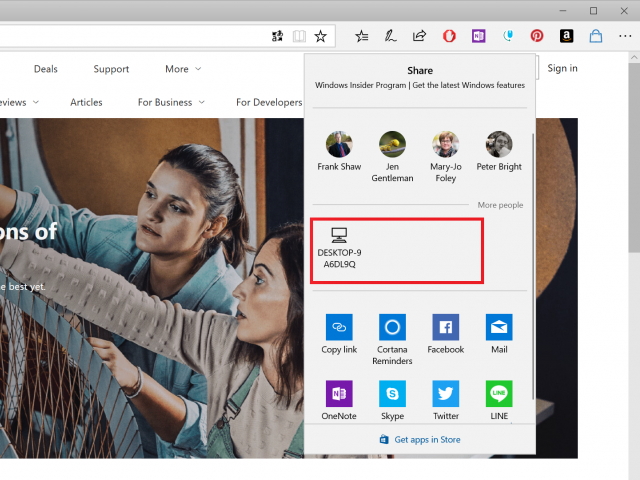
Task: Toggle Reading view book icon
Action: click(x=299, y=36)
